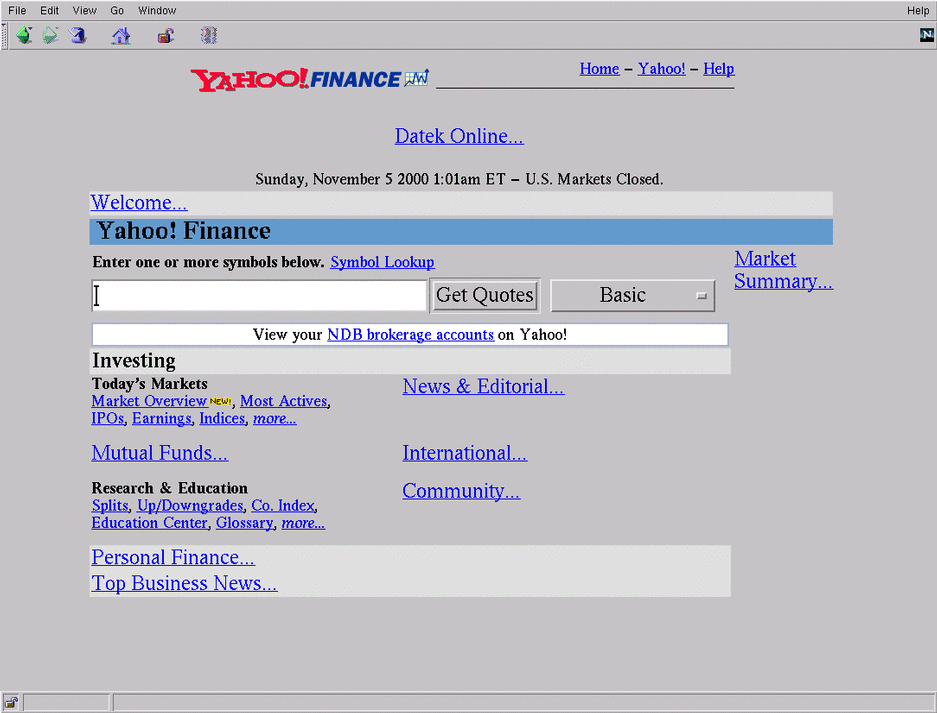Click more... under Research & Education

coord(304,523)
